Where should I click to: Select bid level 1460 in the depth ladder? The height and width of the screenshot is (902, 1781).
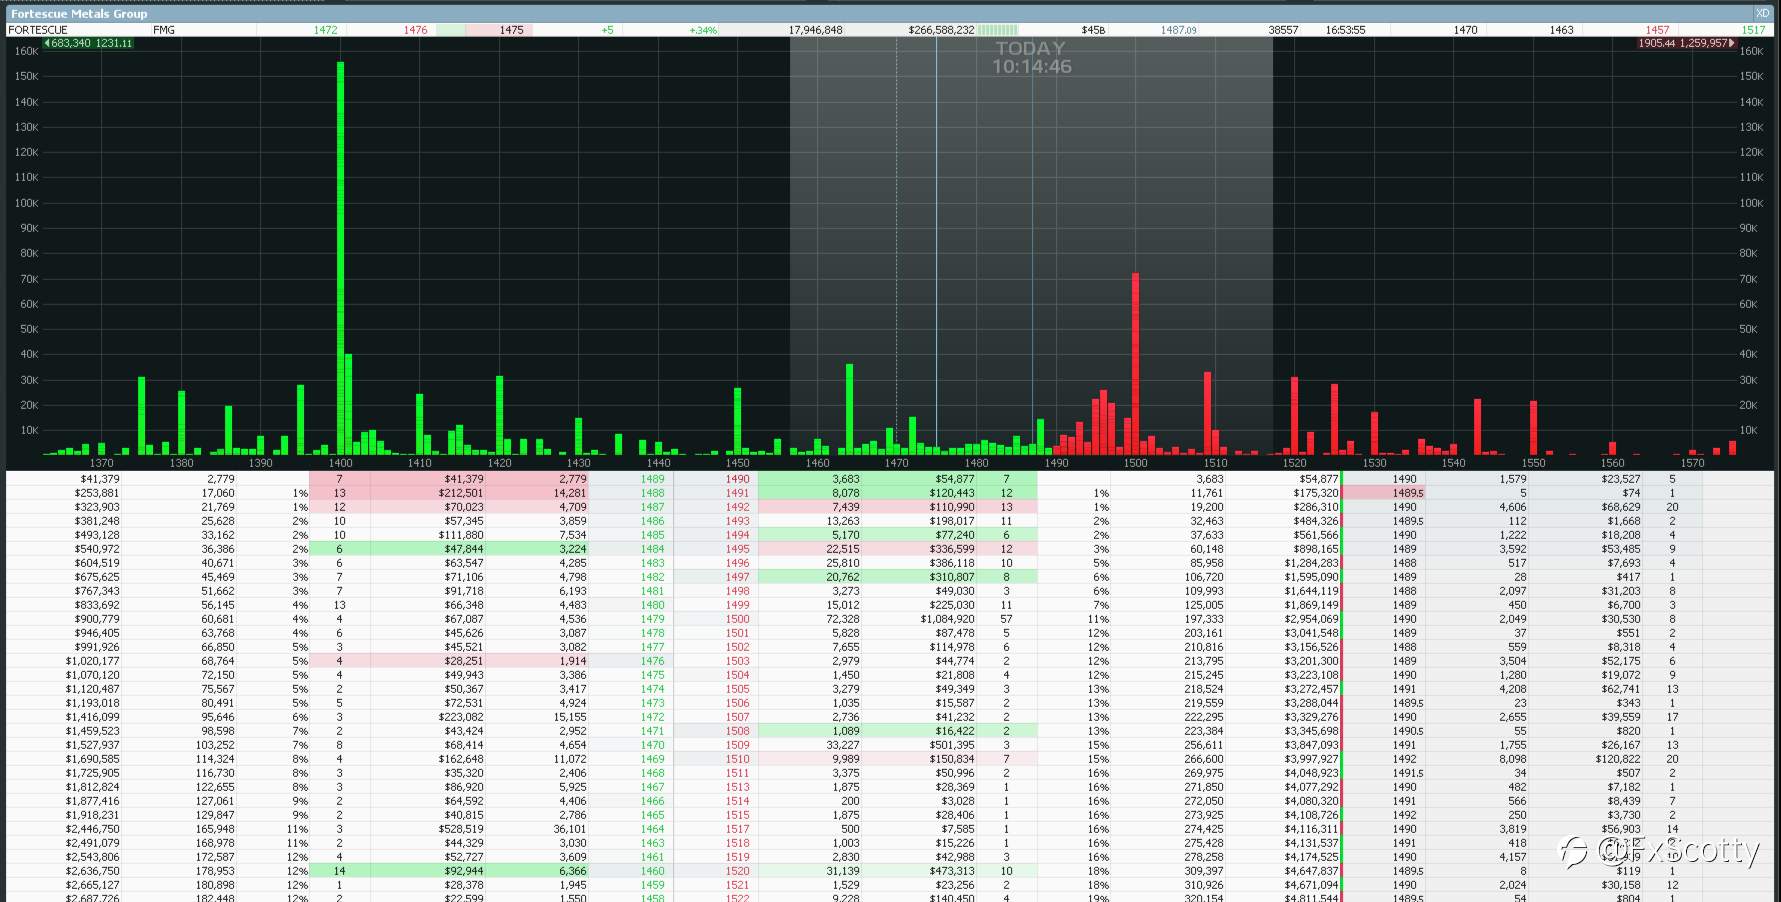point(652,871)
